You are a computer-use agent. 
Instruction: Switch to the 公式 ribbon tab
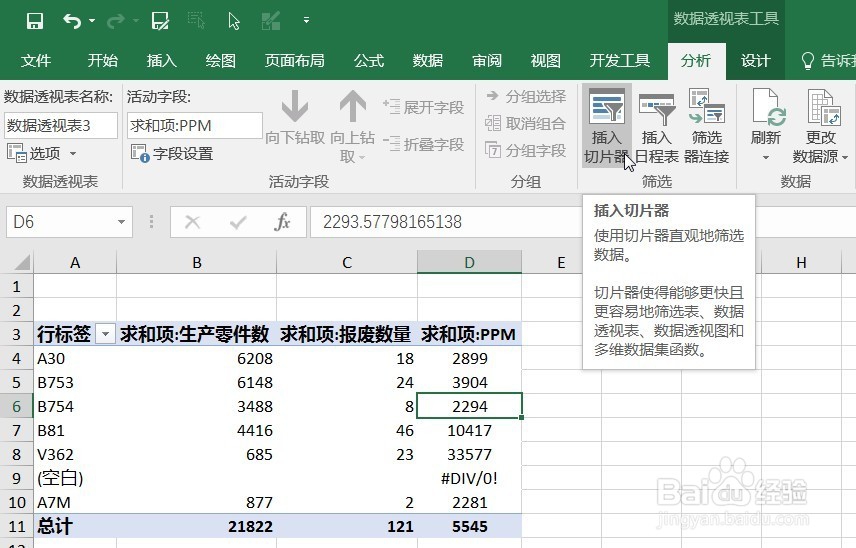369,60
